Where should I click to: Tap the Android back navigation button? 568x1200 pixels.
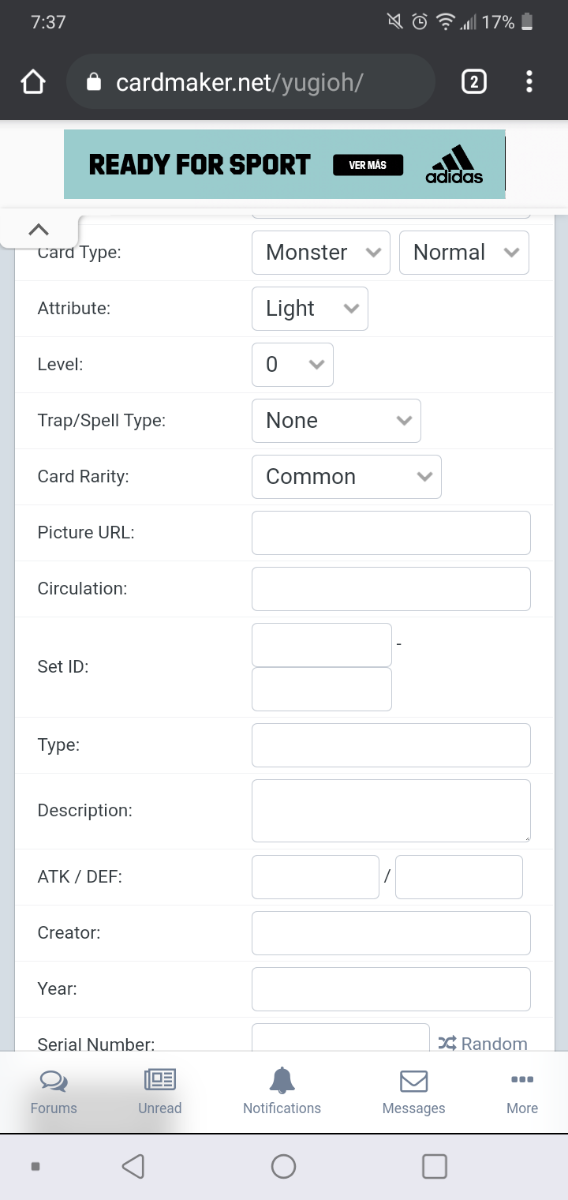point(133,1166)
